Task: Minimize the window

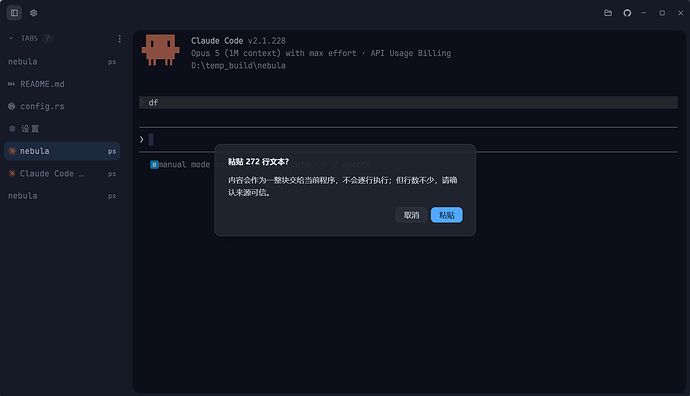Action: click(643, 13)
